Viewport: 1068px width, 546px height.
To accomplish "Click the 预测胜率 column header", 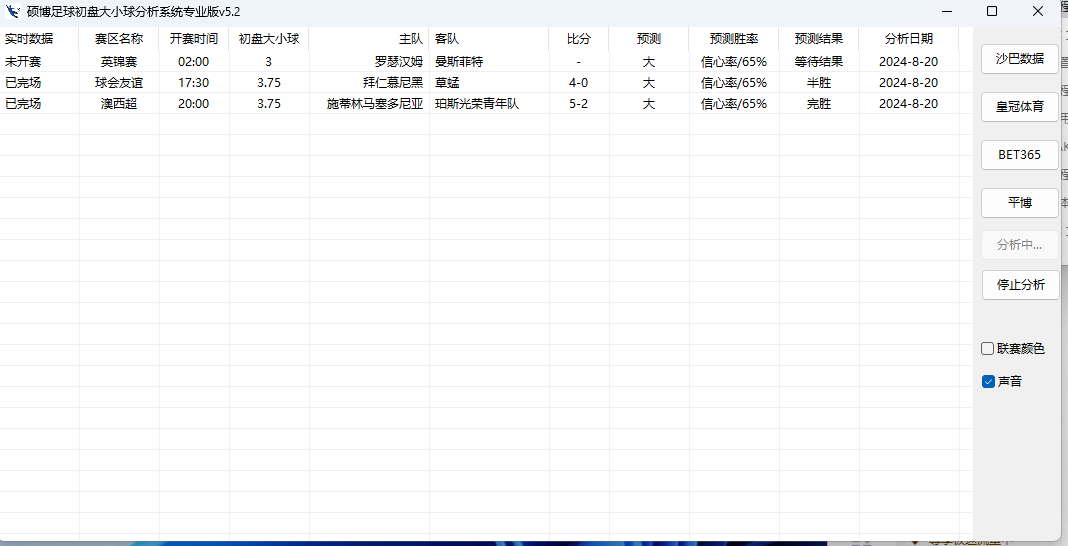I will click(x=733, y=39).
